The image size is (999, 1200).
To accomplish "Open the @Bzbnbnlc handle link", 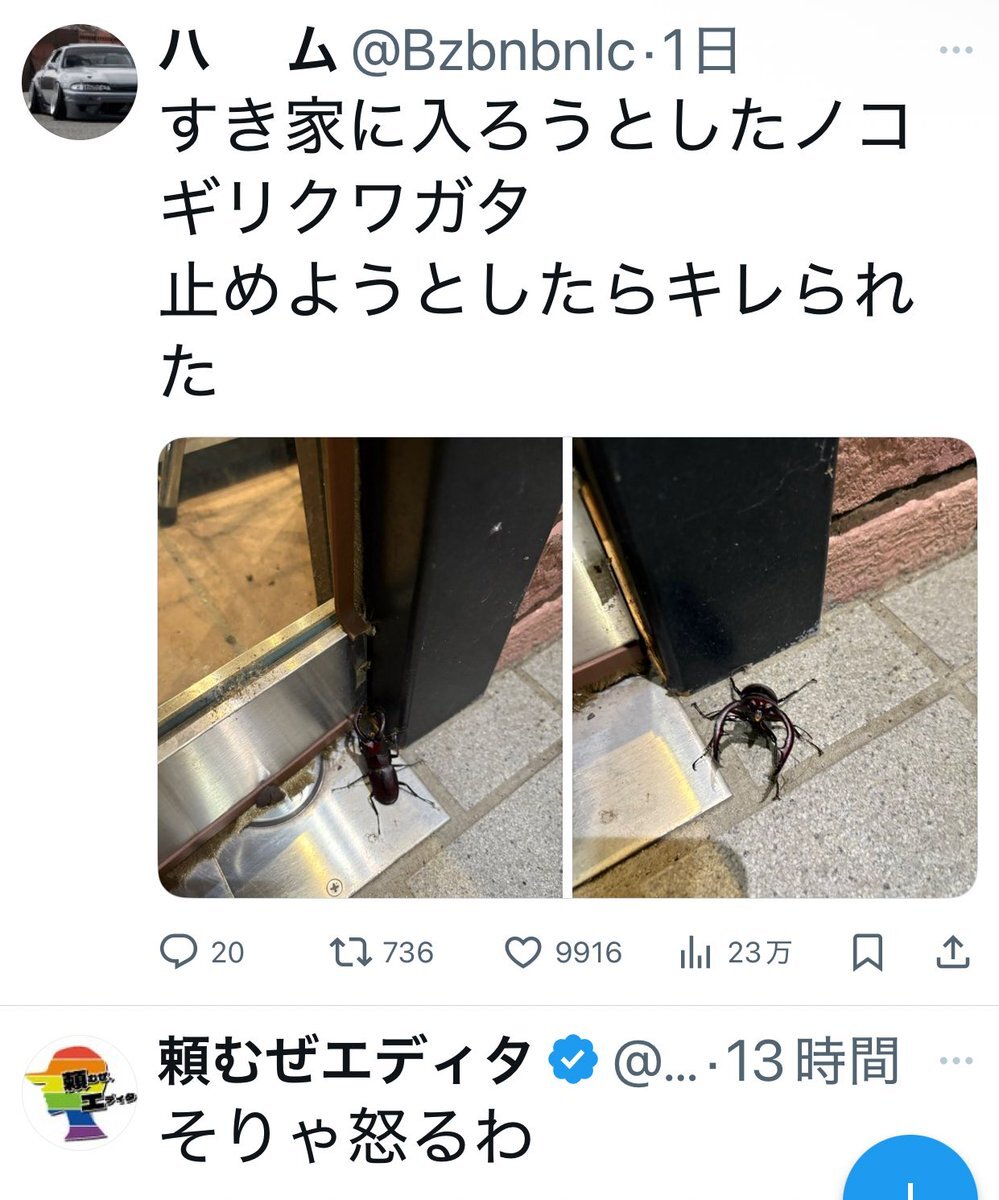I will tap(493, 54).
